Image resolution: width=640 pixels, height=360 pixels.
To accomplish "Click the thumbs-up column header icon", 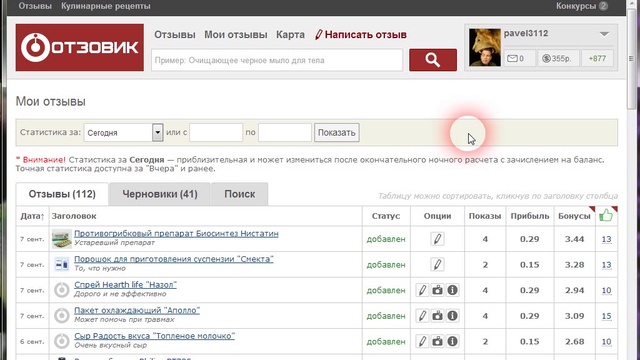I will coord(606,216).
